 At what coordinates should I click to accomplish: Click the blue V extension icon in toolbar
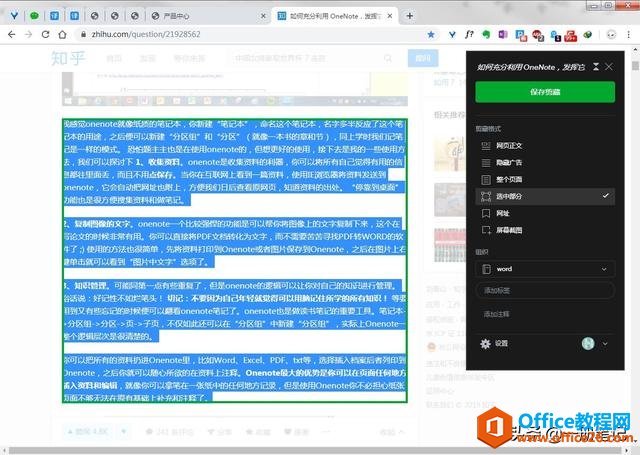[x=452, y=35]
